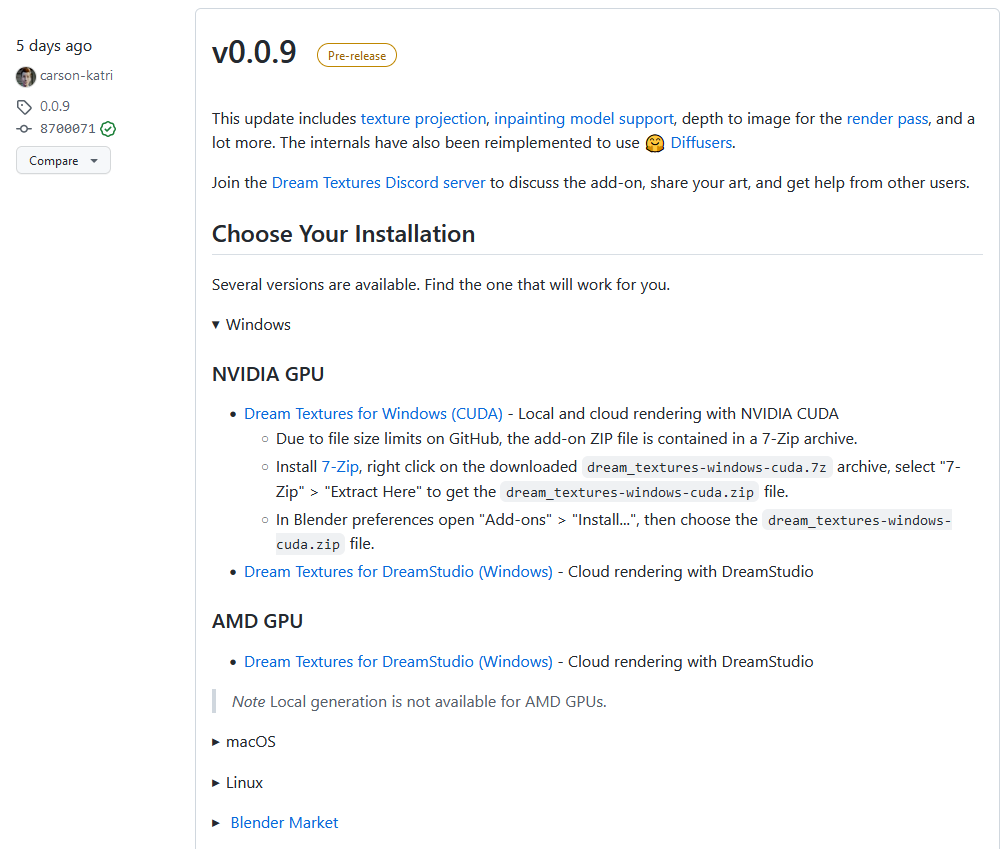This screenshot has height=849, width=1000.
Task: Click the Pre-release badge
Action: [x=357, y=56]
